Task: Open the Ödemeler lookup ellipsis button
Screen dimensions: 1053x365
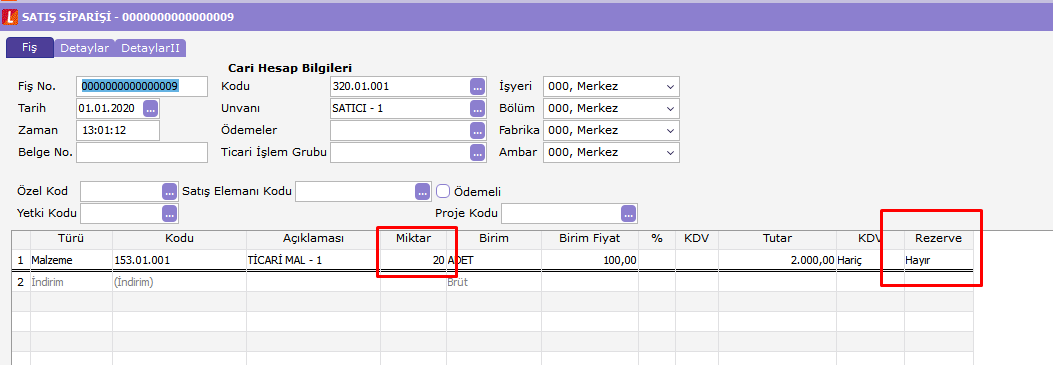Action: pos(477,130)
